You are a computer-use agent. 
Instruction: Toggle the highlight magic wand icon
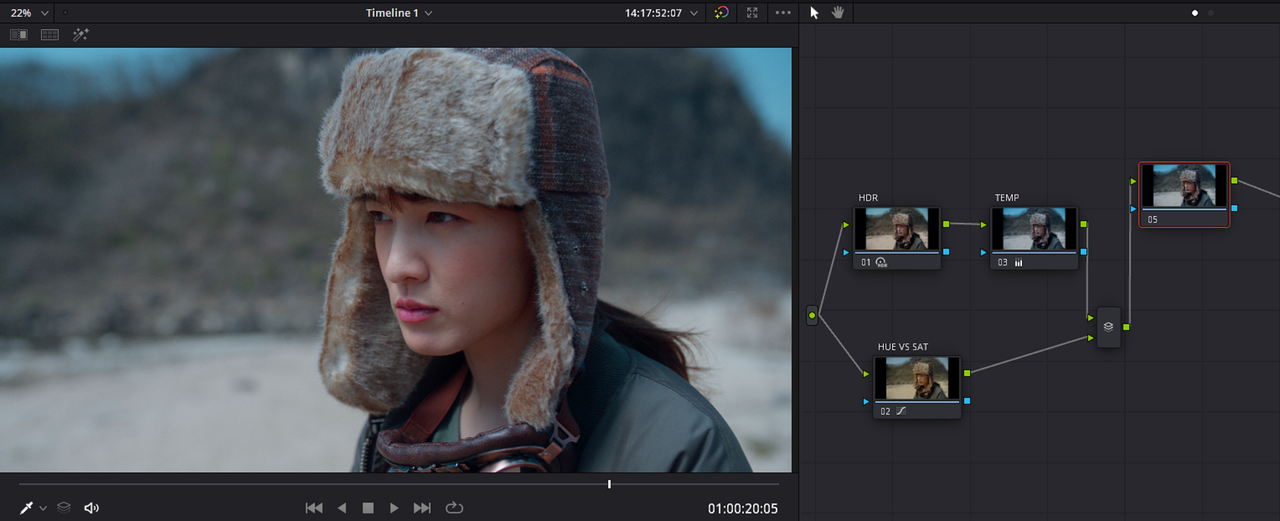81,34
